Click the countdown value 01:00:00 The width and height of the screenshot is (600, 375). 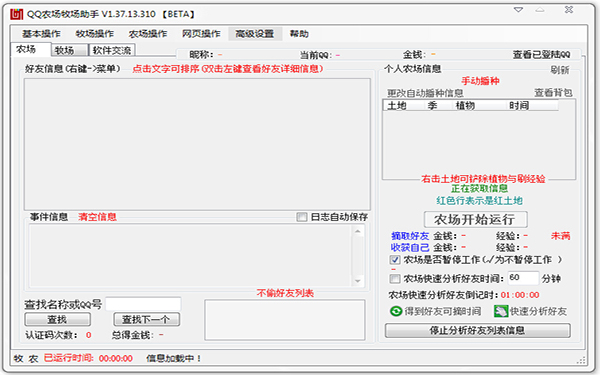point(520,295)
